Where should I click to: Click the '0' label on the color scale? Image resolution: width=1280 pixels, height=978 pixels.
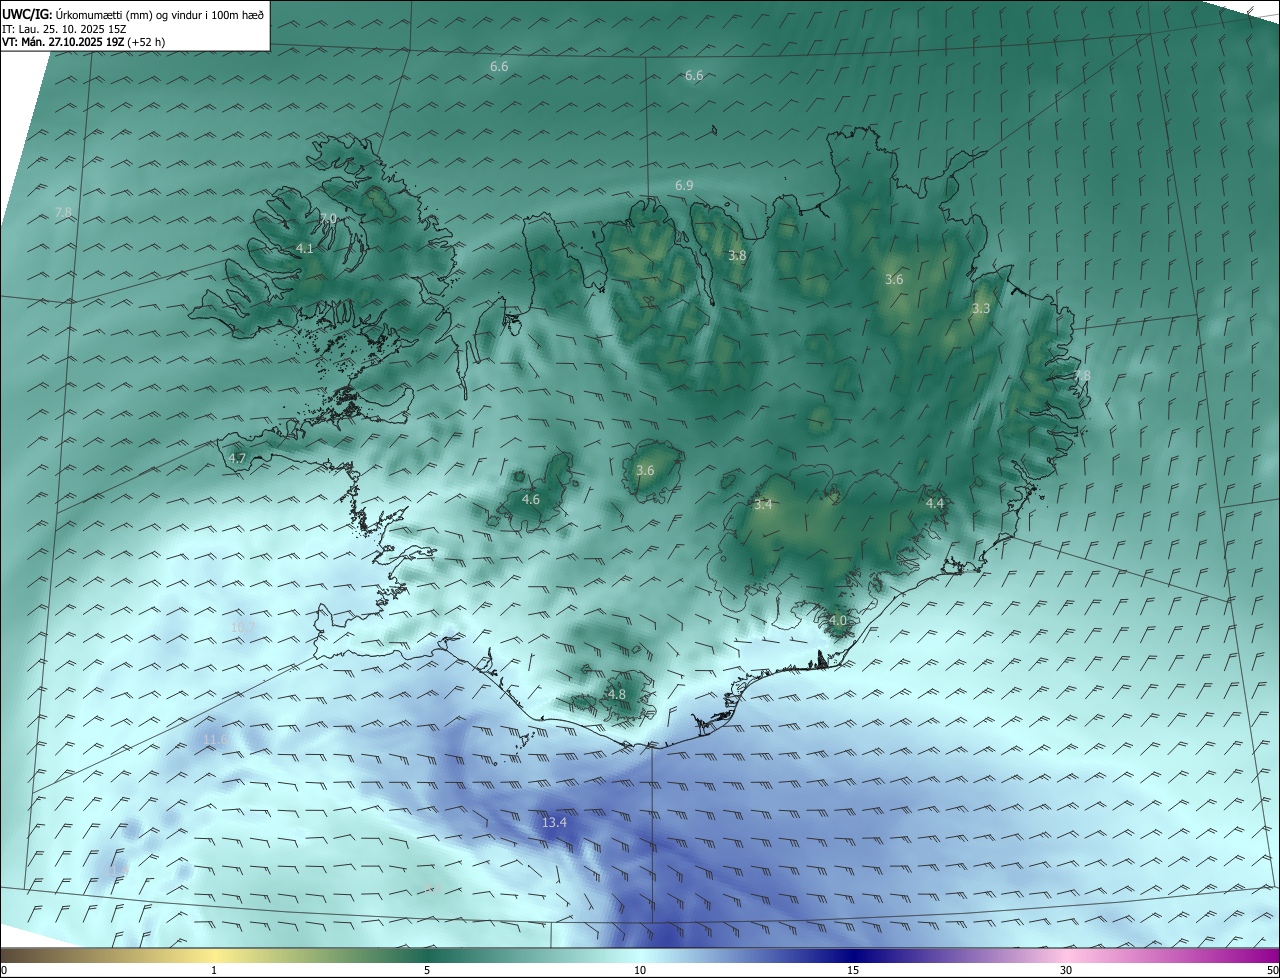tap(4, 970)
